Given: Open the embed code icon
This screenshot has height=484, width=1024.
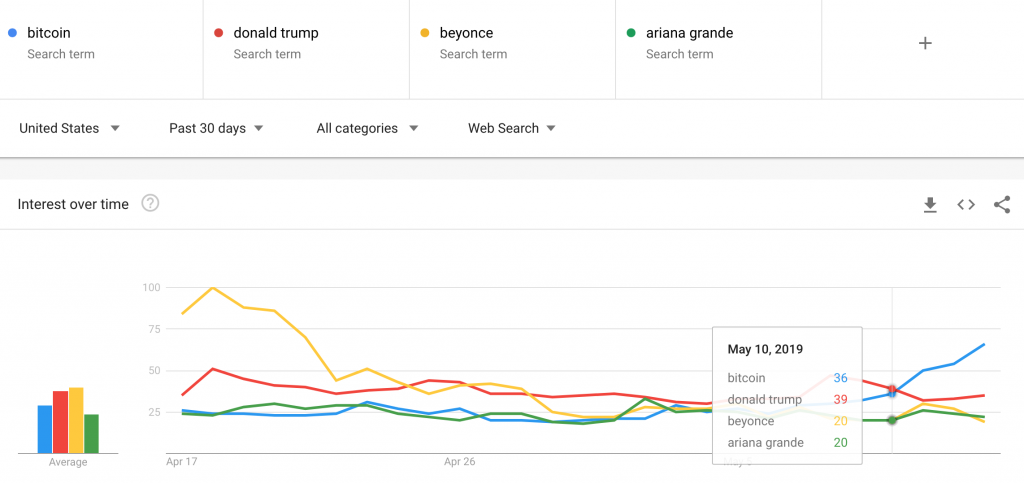Looking at the screenshot, I should (966, 205).
